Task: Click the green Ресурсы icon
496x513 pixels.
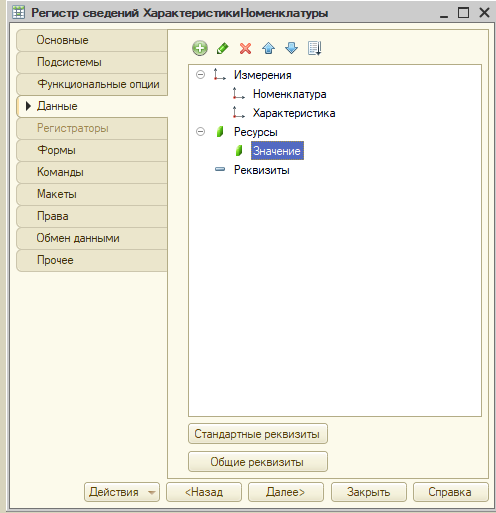Action: click(220, 132)
